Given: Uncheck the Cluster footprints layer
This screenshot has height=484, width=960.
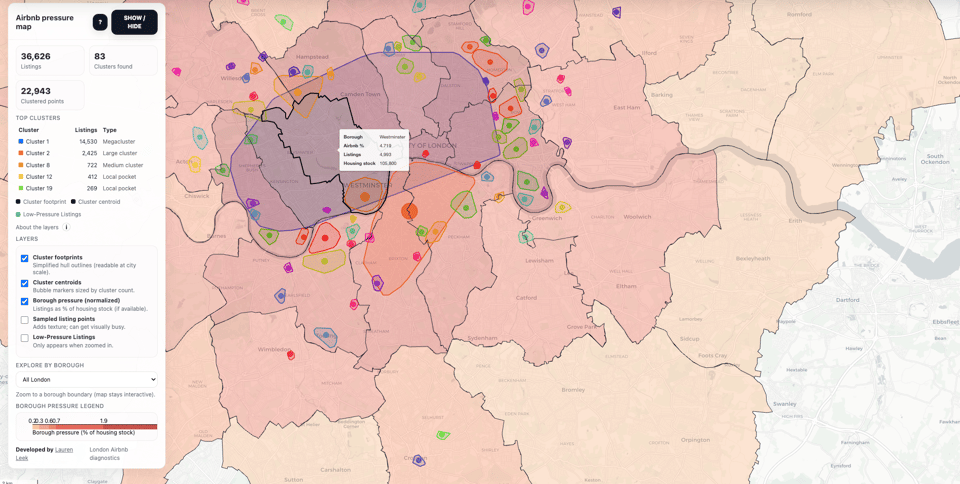Looking at the screenshot, I should 25,258.
